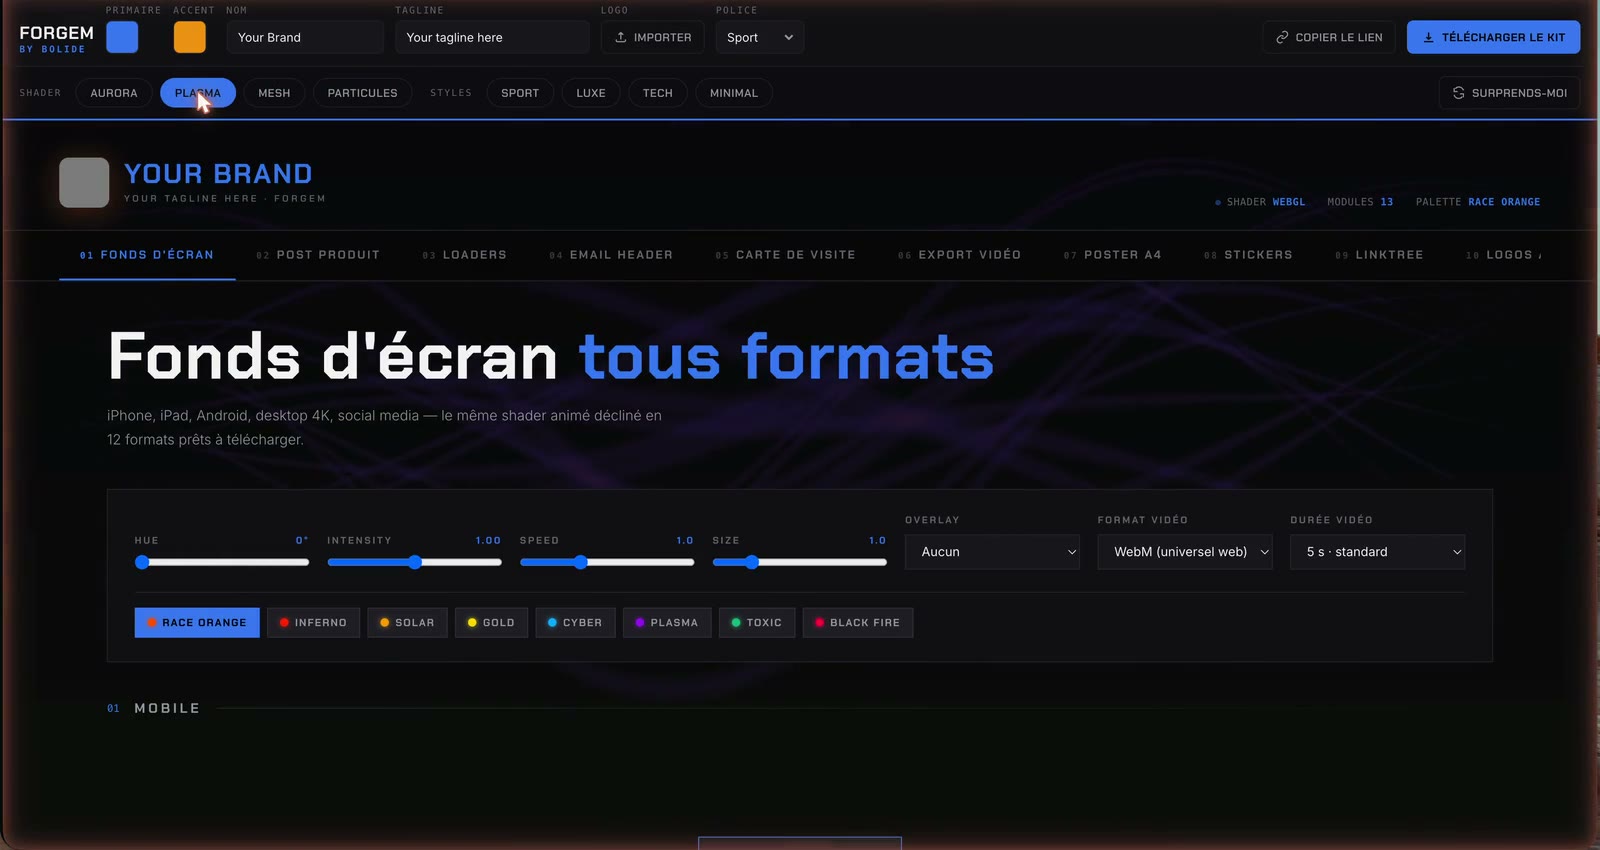Select the Aurora shader
Image resolution: width=1600 pixels, height=850 pixels.
pyautogui.click(x=114, y=93)
